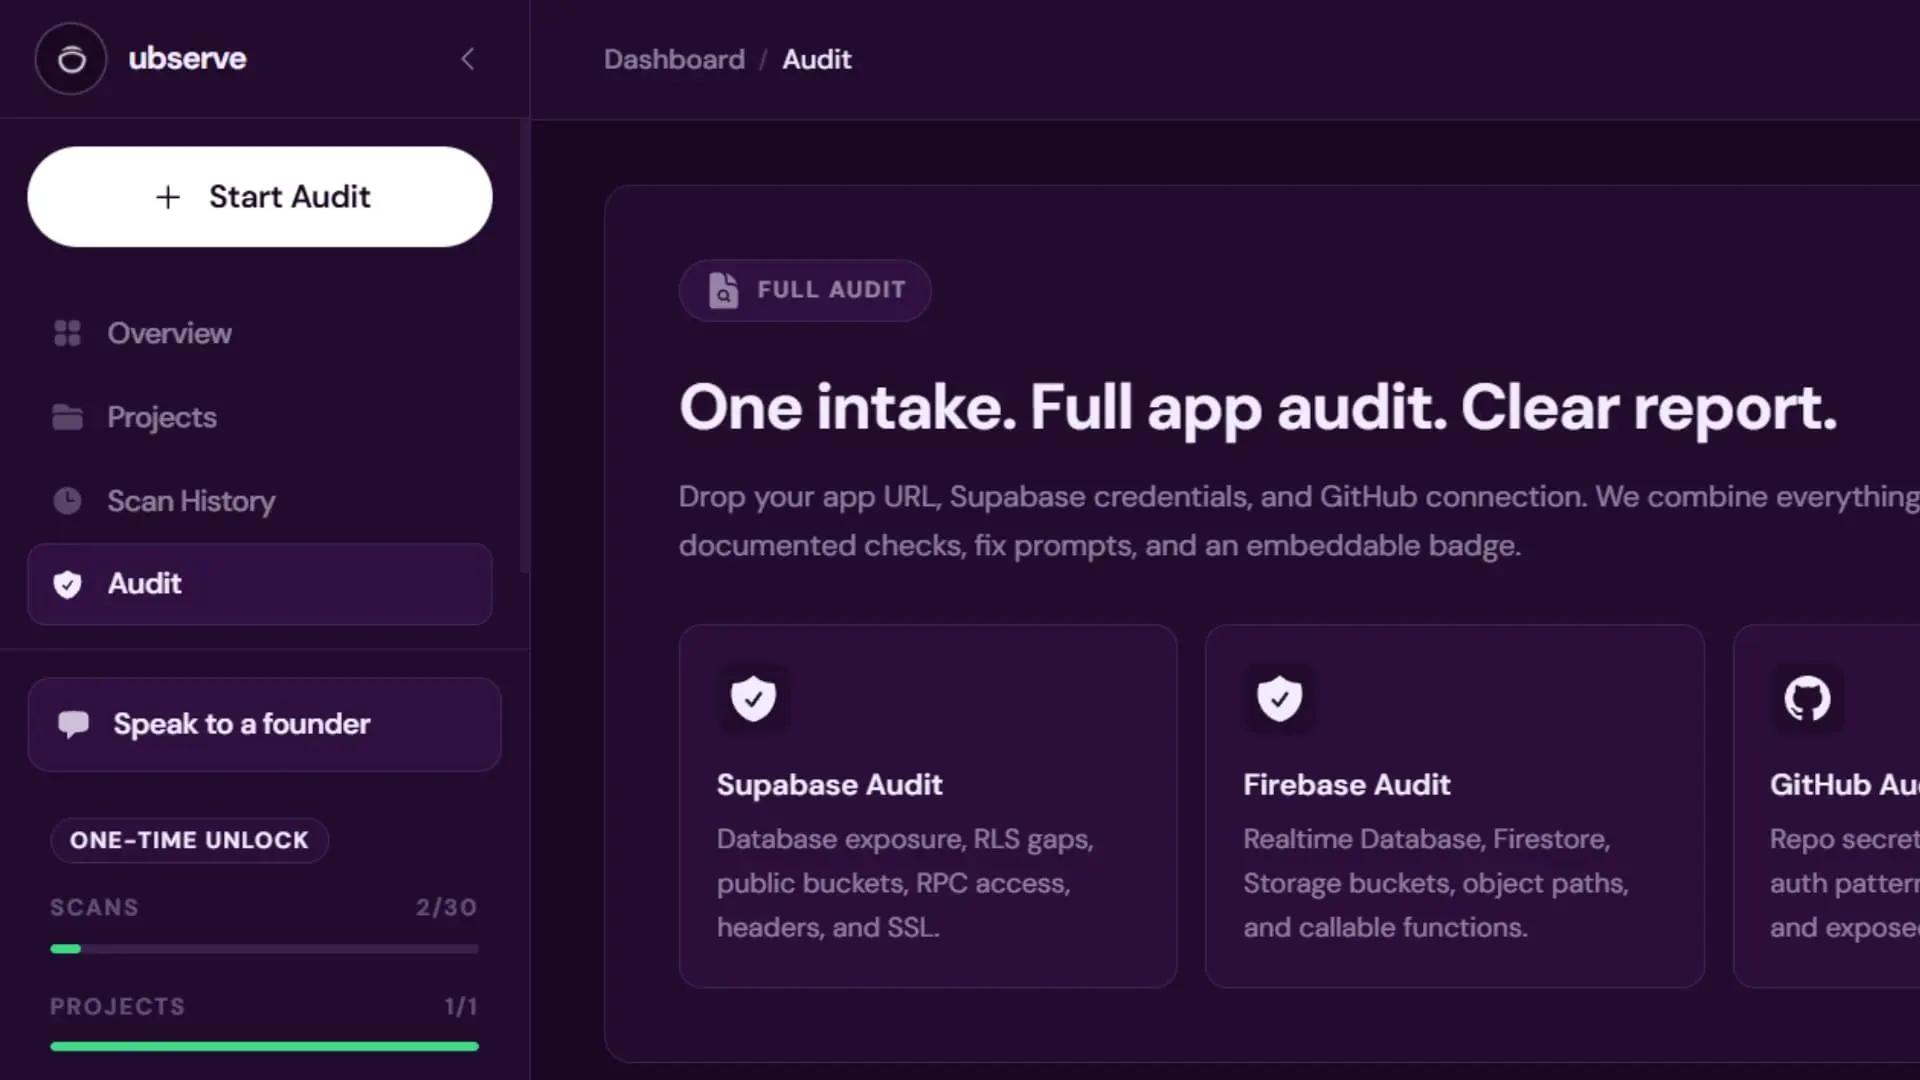Click the Supabase Audit description text
The width and height of the screenshot is (1920, 1080).
(905, 883)
